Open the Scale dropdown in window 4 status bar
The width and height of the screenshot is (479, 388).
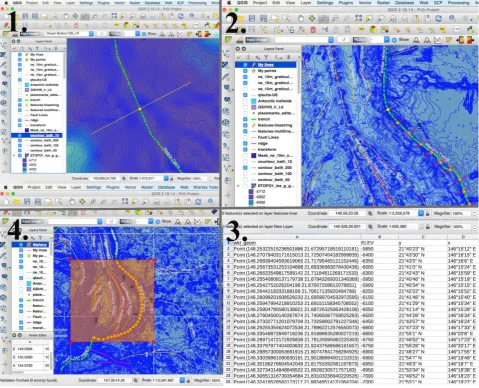pos(182,380)
